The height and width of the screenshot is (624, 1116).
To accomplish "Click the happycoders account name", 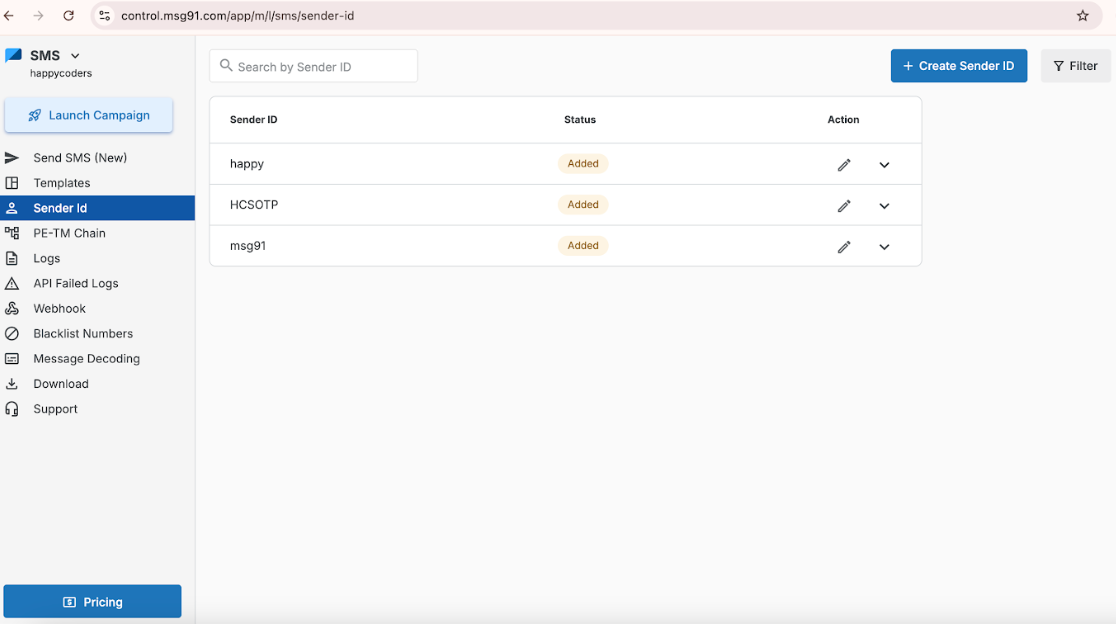I will tap(60, 73).
